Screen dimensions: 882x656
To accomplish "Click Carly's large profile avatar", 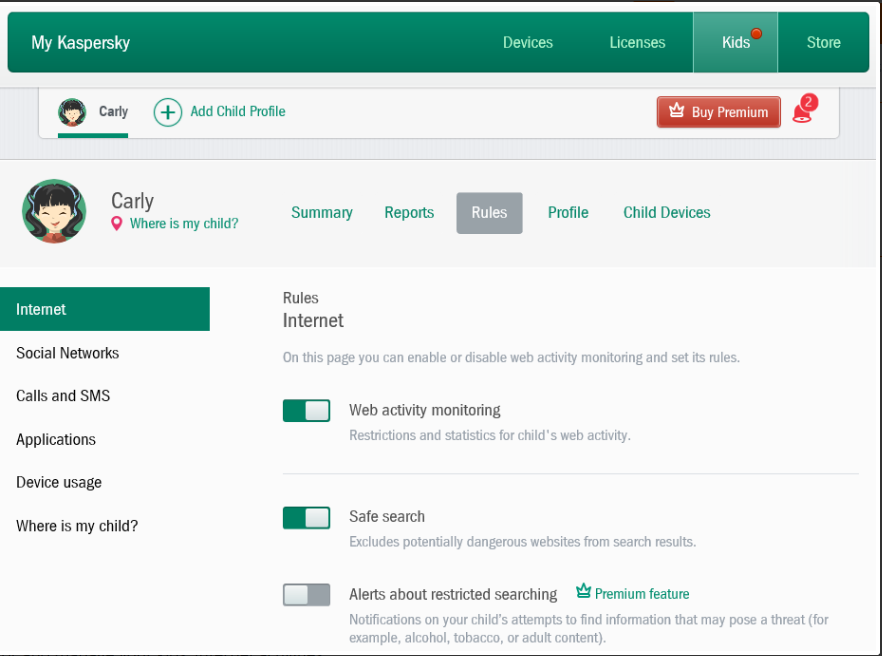I will click(54, 212).
